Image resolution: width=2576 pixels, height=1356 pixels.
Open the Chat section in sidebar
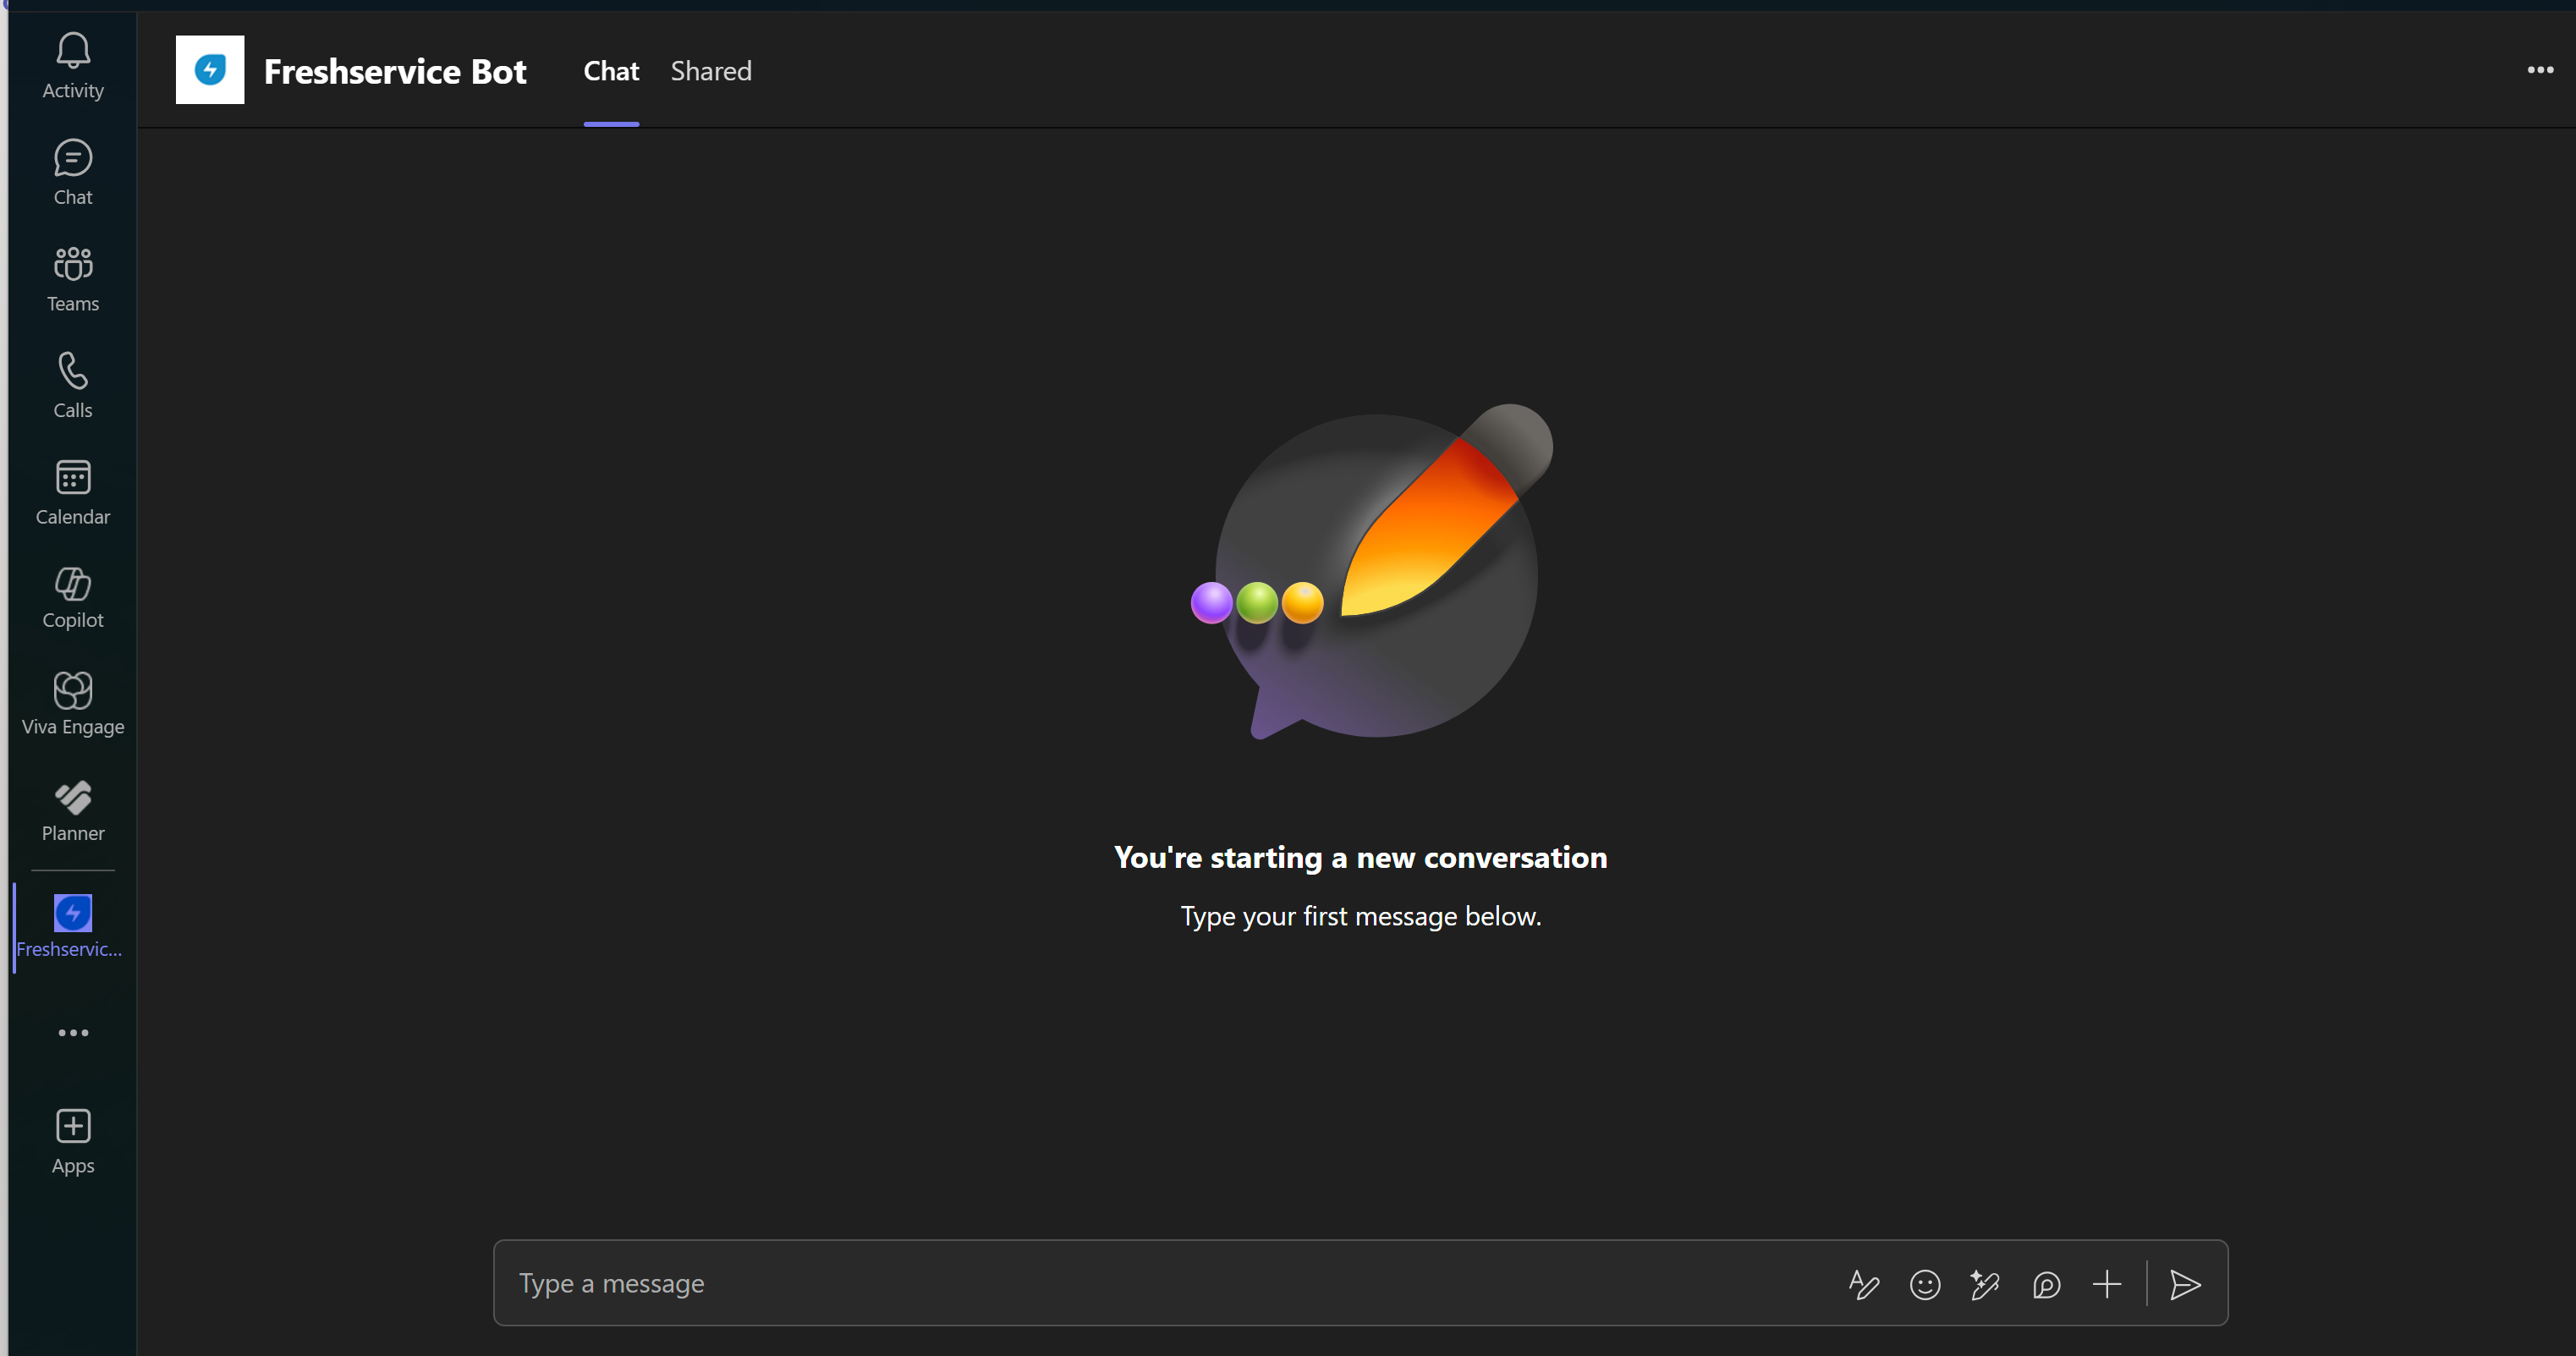click(x=73, y=172)
